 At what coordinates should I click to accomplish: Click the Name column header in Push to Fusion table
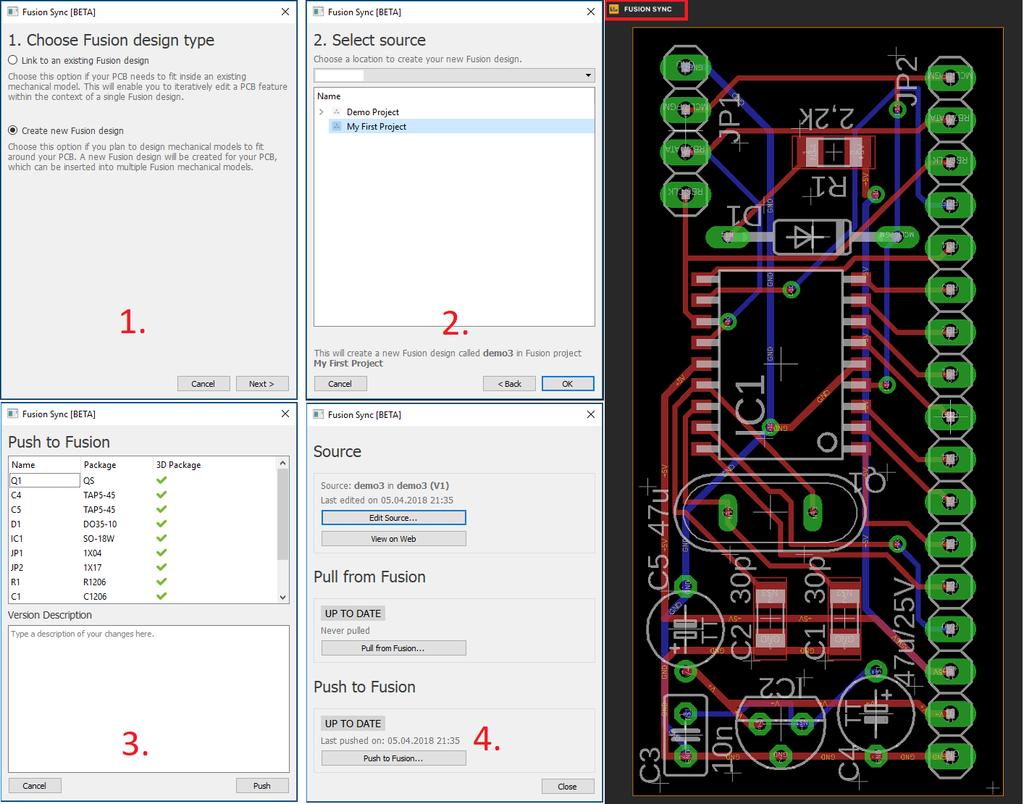(x=23, y=464)
